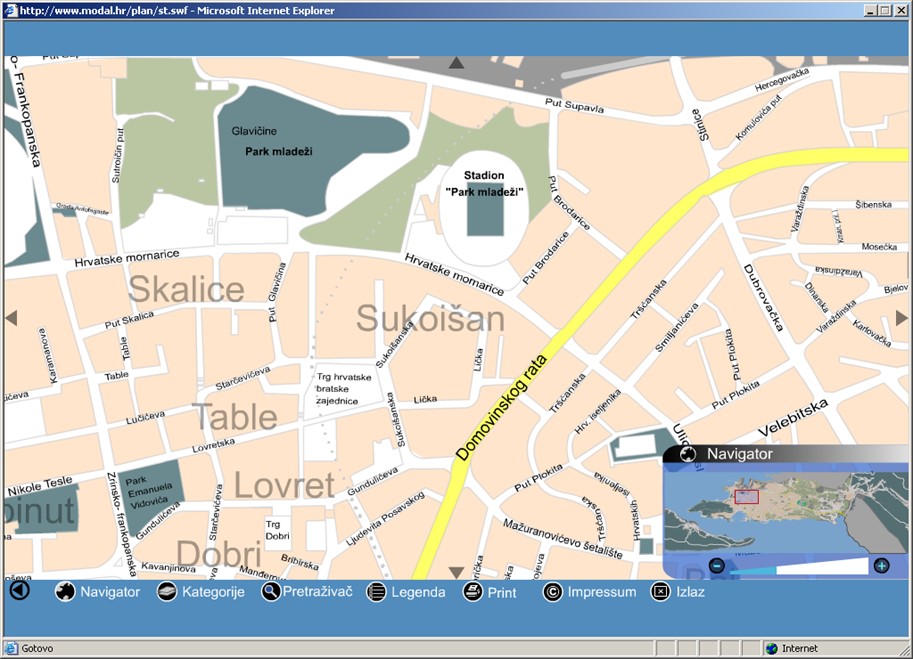Click the Izlaz exit icon

[x=660, y=592]
